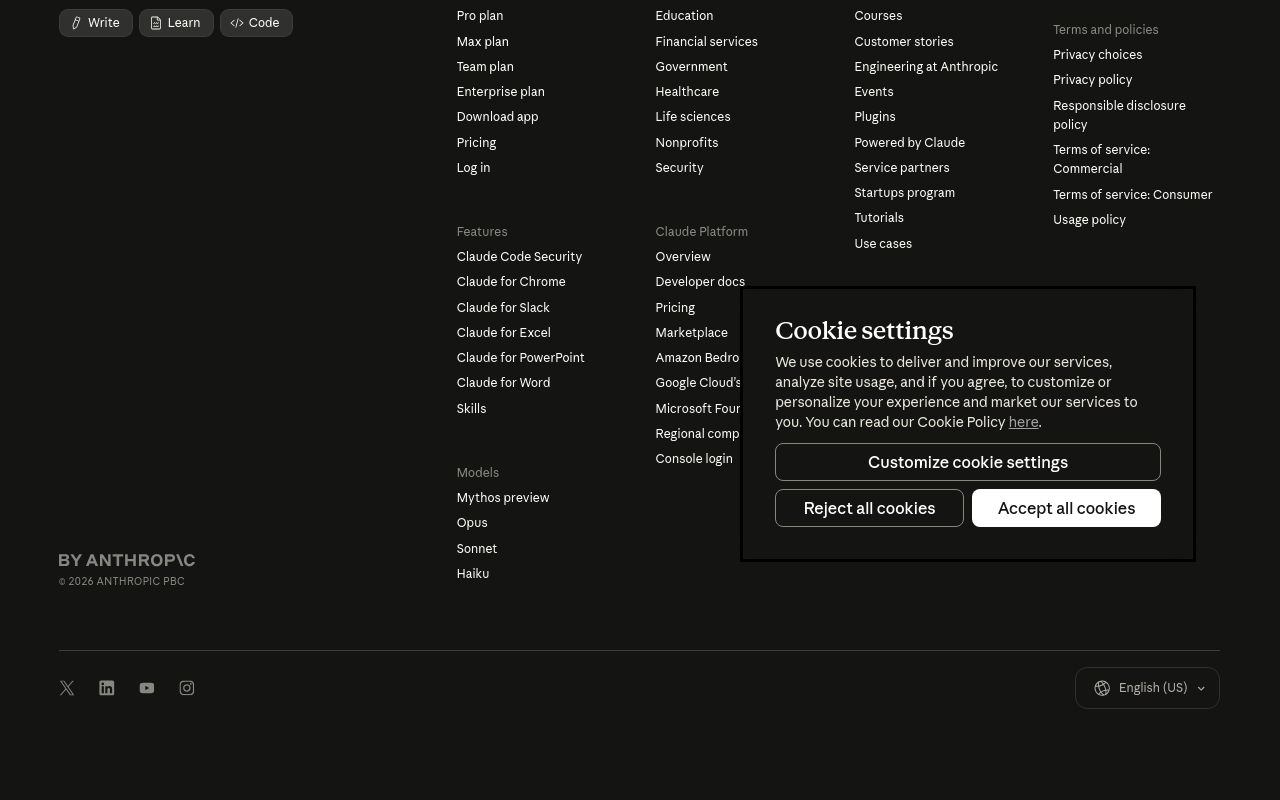
Task: Open Console login under Claude Platform
Action: (694, 458)
